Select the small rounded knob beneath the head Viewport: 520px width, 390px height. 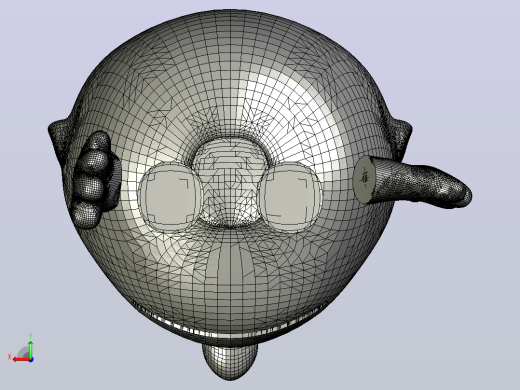(230, 362)
